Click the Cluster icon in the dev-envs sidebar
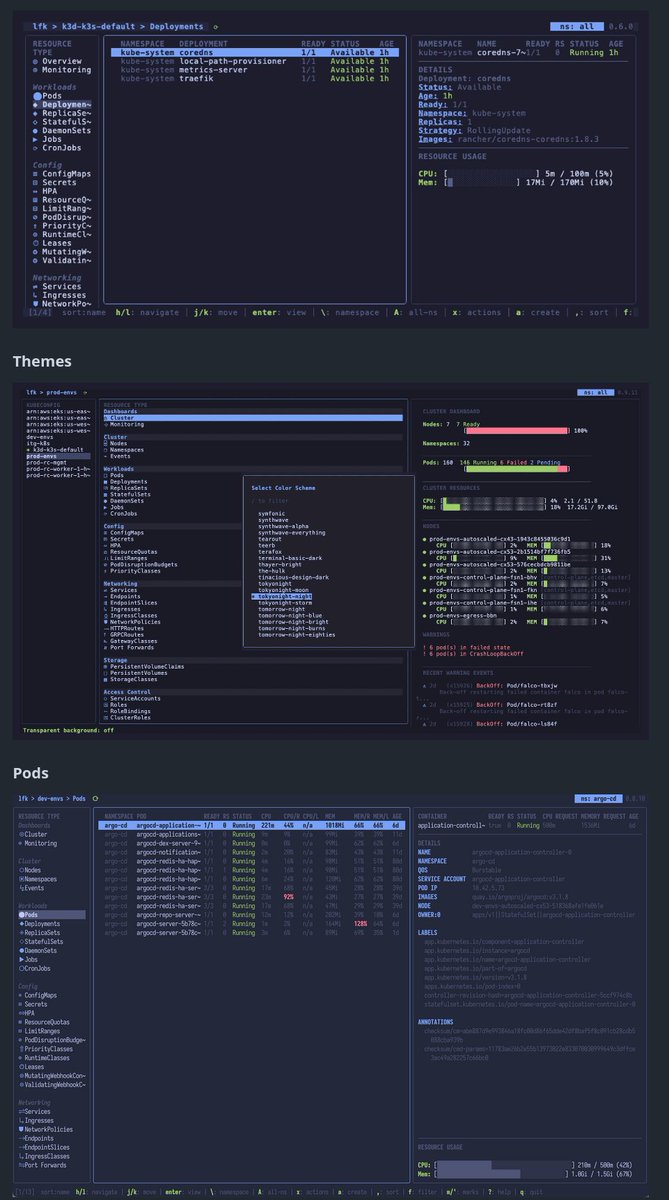669x1200 pixels. 20,833
